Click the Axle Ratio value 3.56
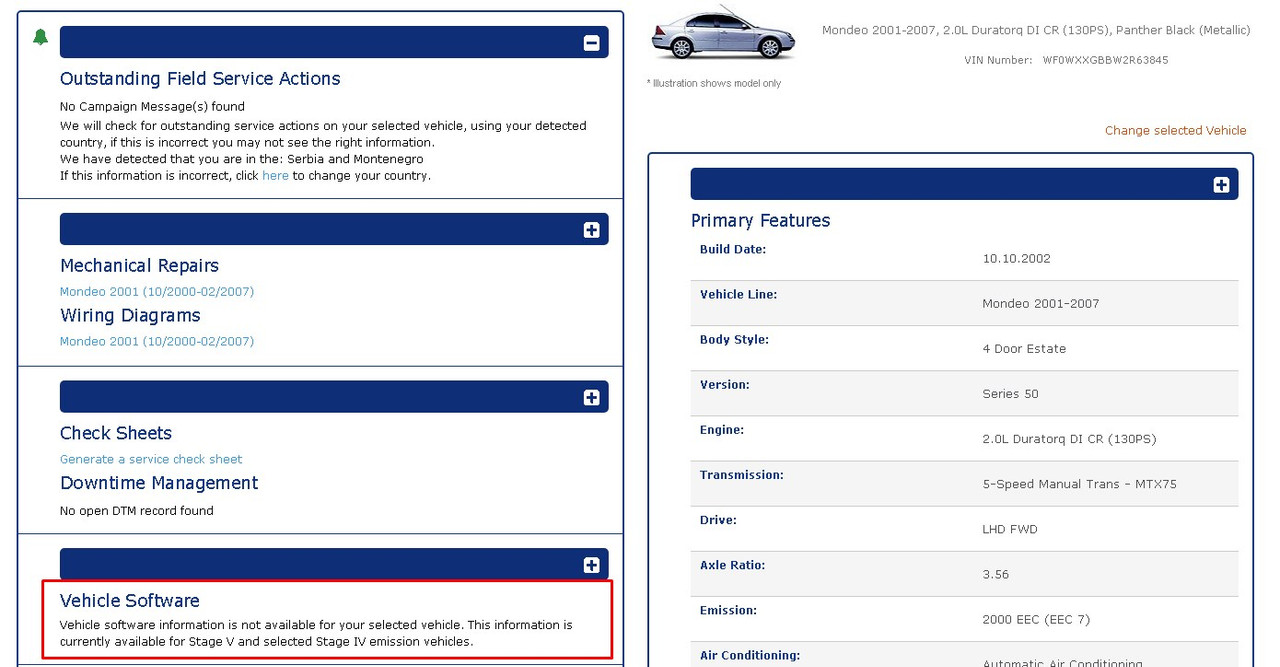 coord(995,574)
